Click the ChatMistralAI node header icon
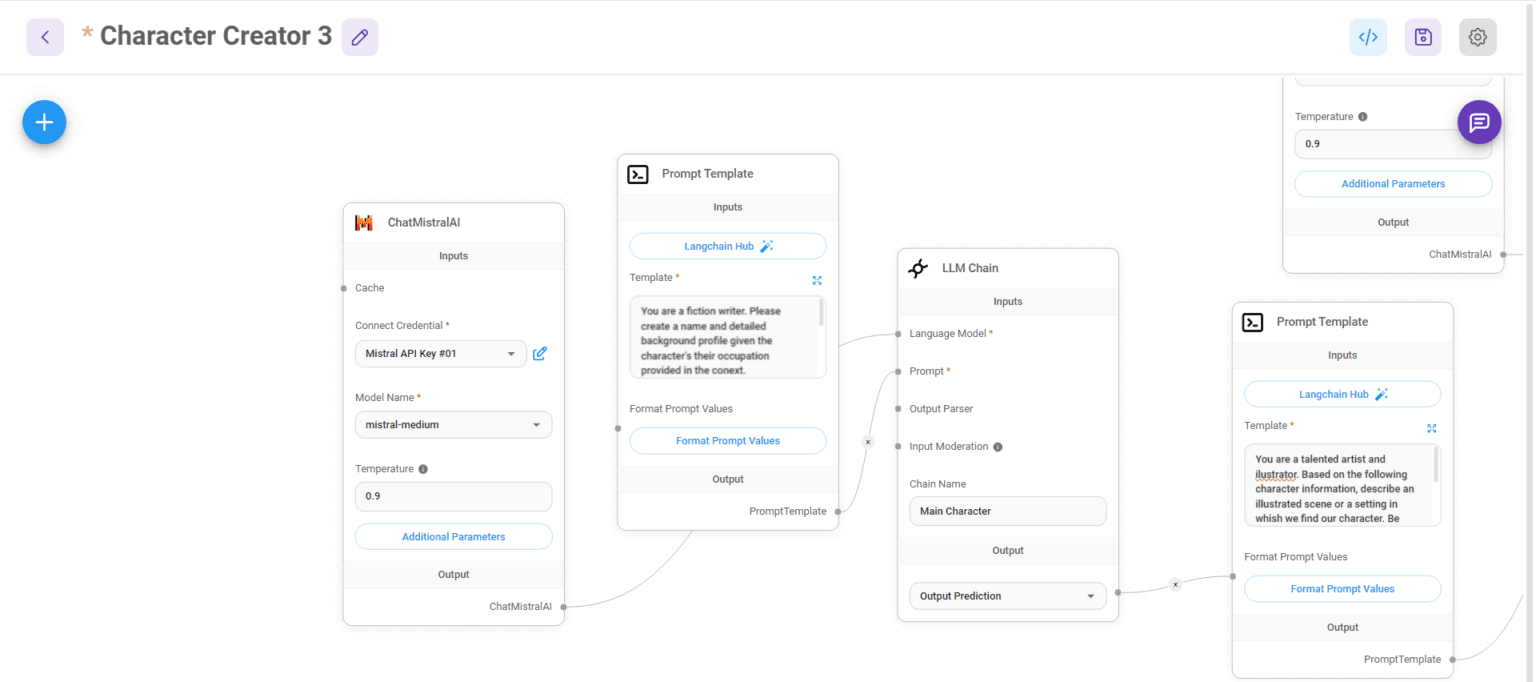 pos(367,221)
